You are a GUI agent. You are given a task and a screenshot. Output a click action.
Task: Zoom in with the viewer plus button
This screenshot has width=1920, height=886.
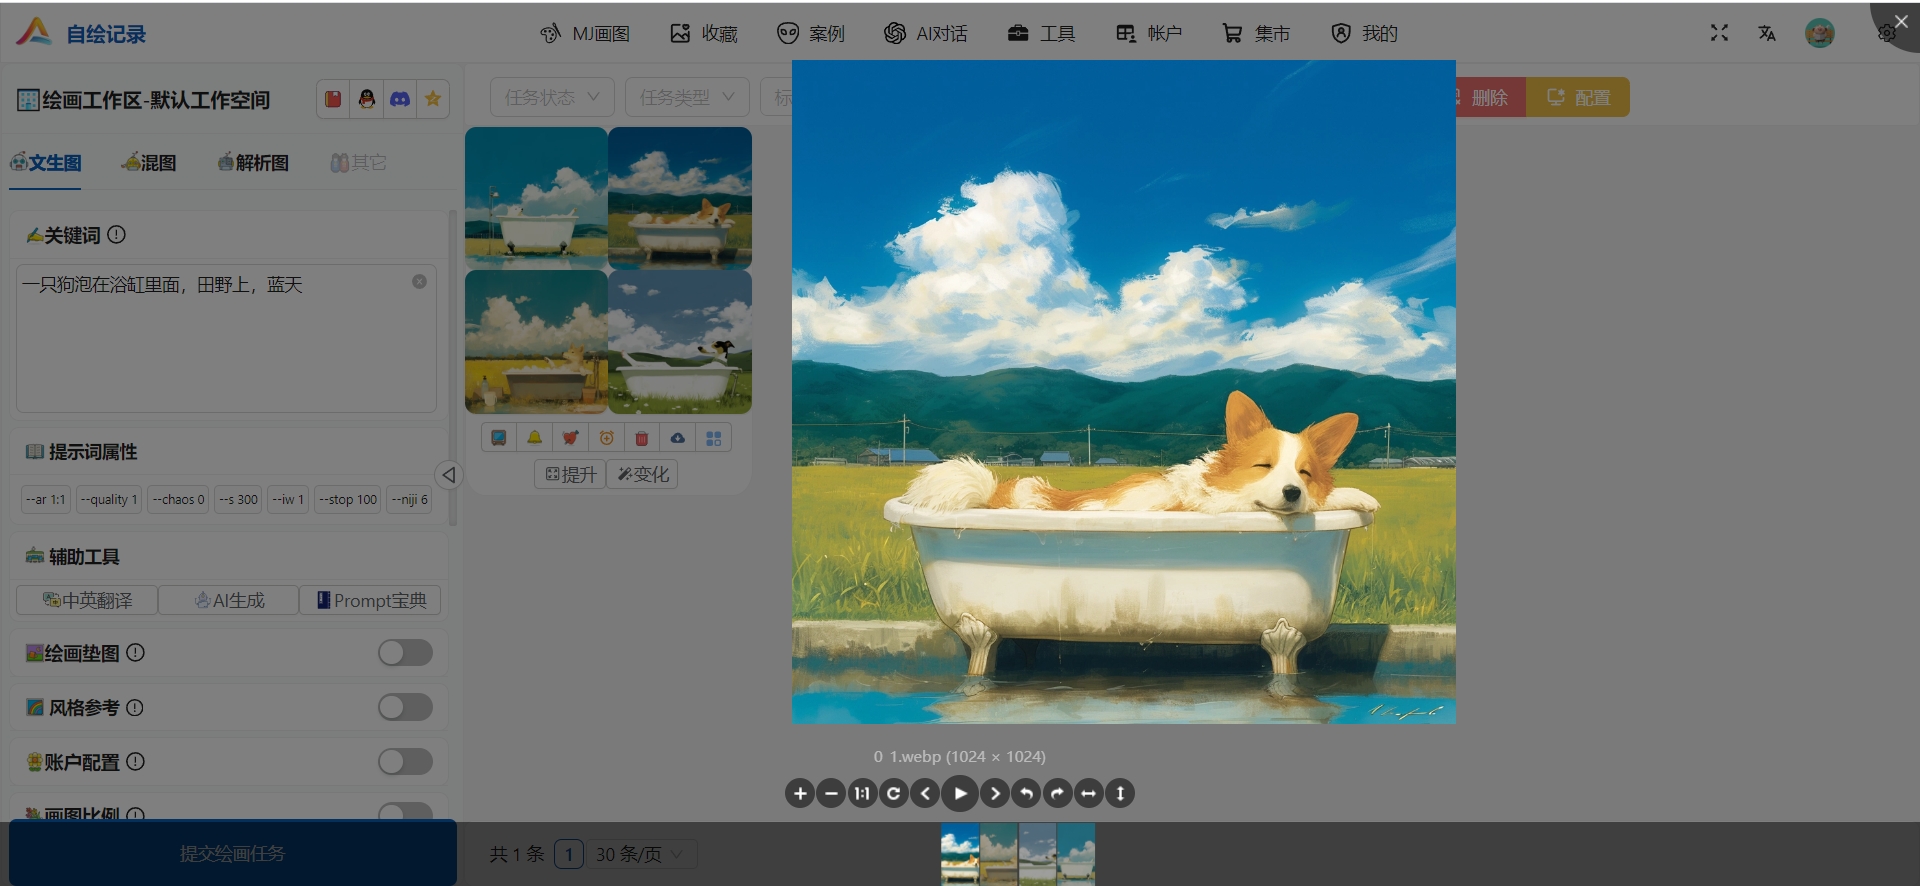pos(800,794)
